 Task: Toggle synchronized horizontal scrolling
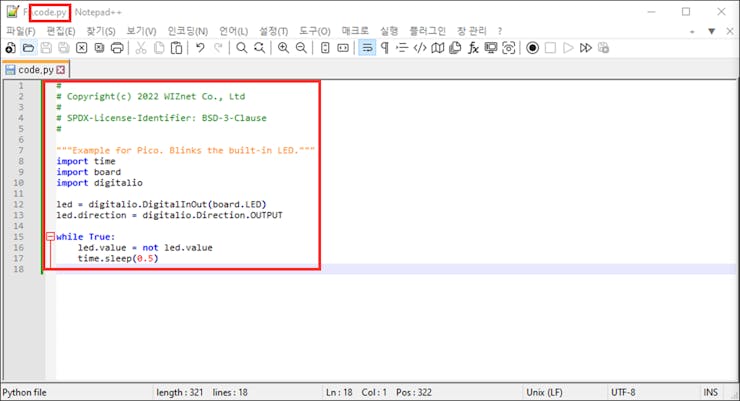click(343, 48)
